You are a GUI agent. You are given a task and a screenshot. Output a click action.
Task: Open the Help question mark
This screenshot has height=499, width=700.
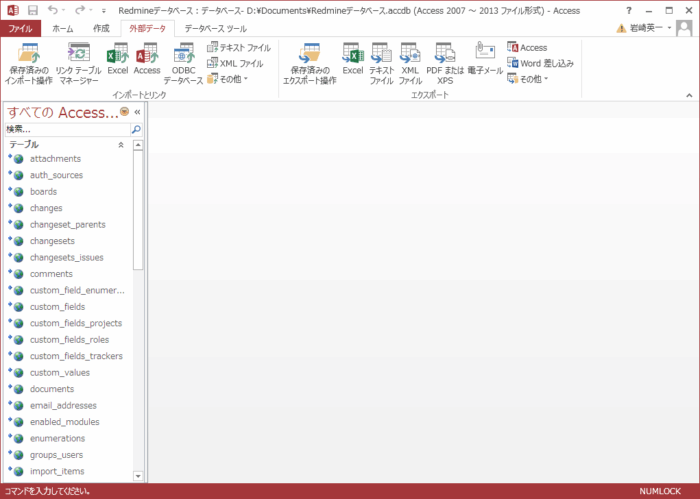coord(629,10)
